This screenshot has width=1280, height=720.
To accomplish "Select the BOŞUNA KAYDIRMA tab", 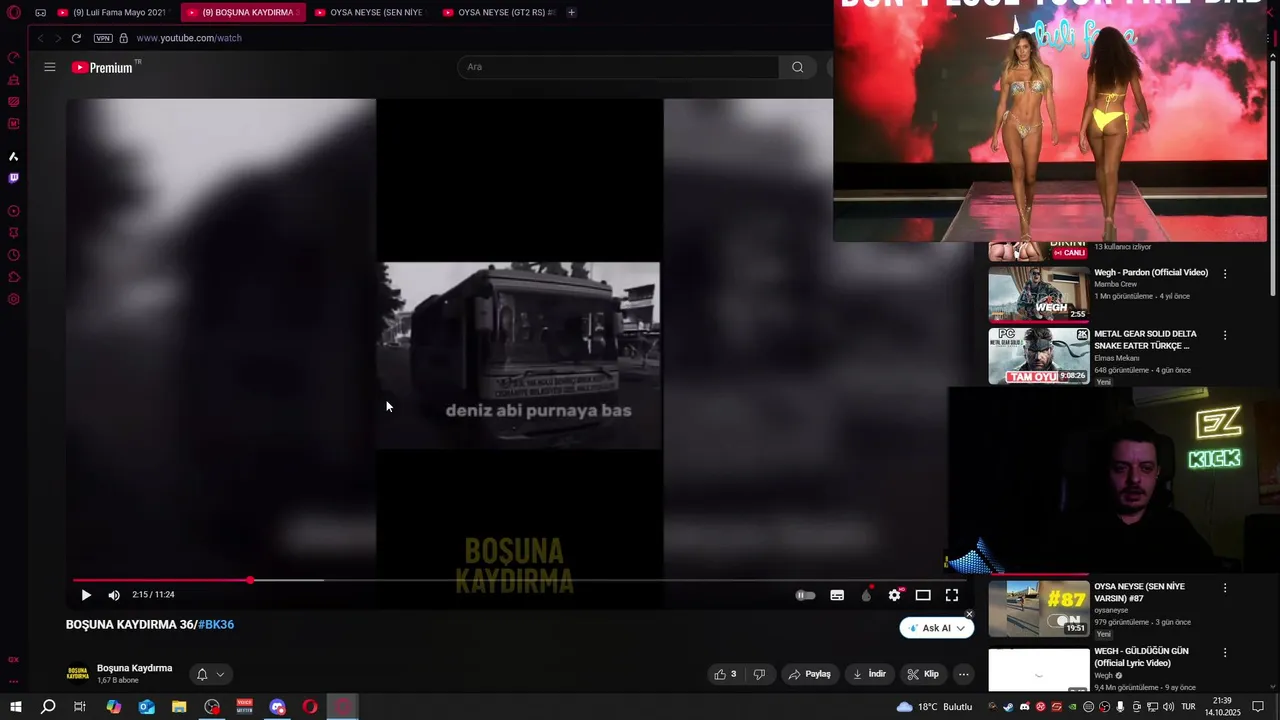I will coord(241,13).
